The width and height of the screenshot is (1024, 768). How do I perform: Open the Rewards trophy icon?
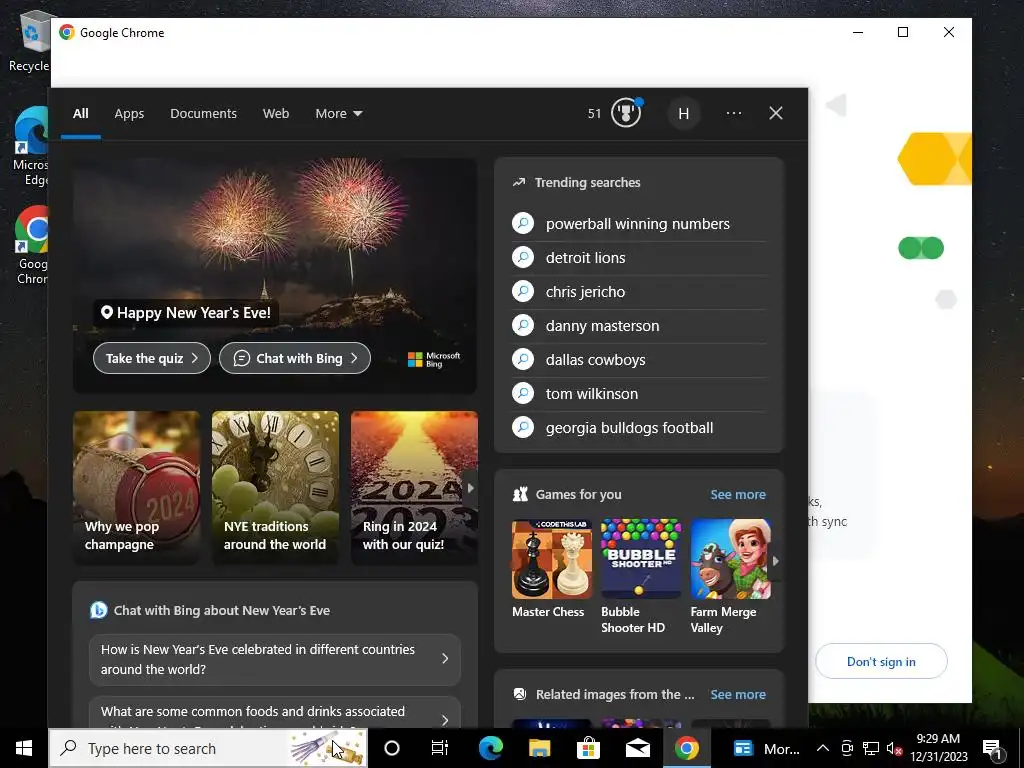(x=626, y=113)
